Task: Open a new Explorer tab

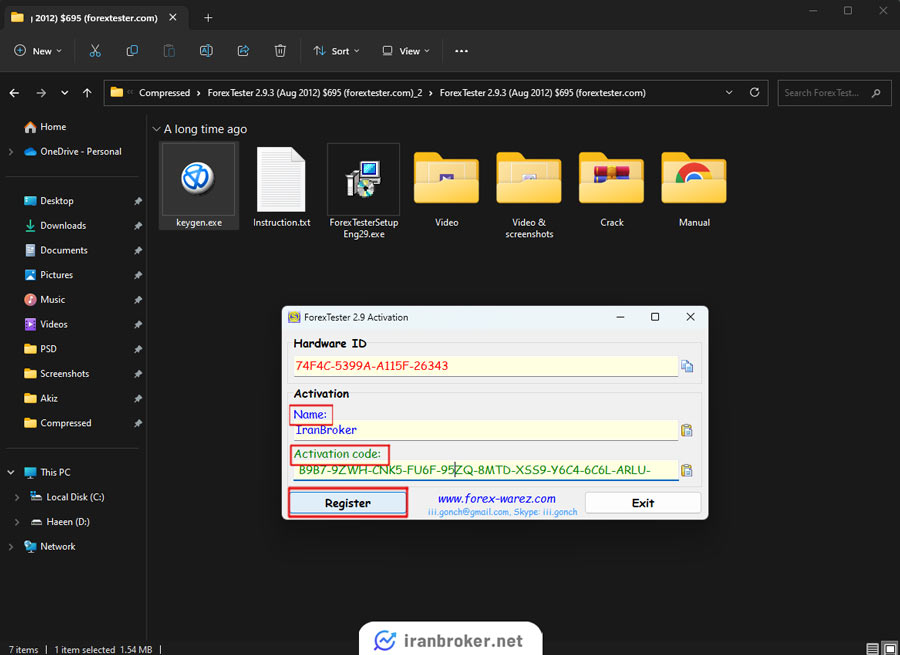Action: (x=208, y=18)
